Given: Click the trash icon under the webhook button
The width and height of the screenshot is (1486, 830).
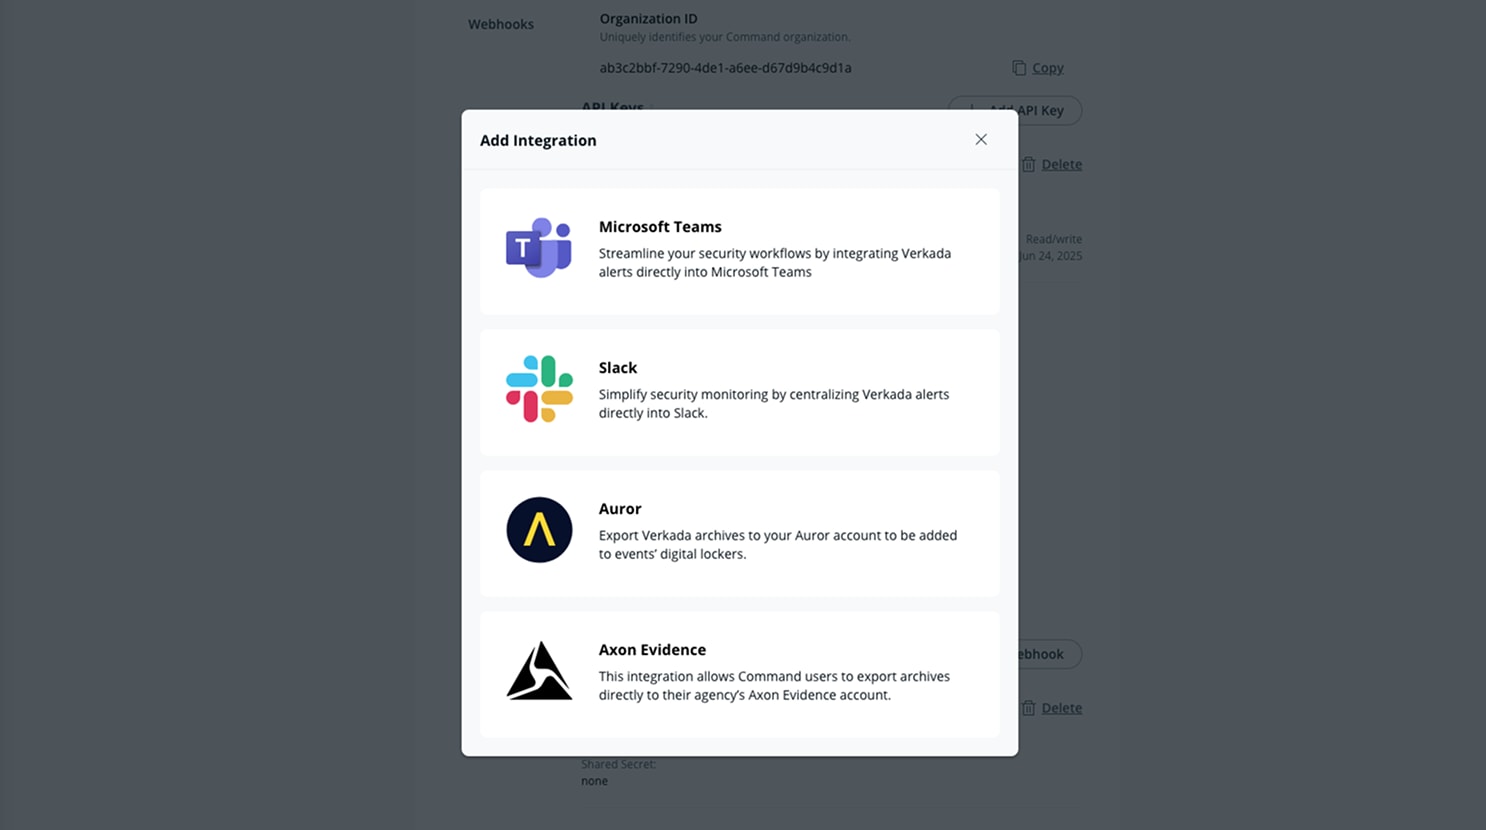Looking at the screenshot, I should point(1028,708).
